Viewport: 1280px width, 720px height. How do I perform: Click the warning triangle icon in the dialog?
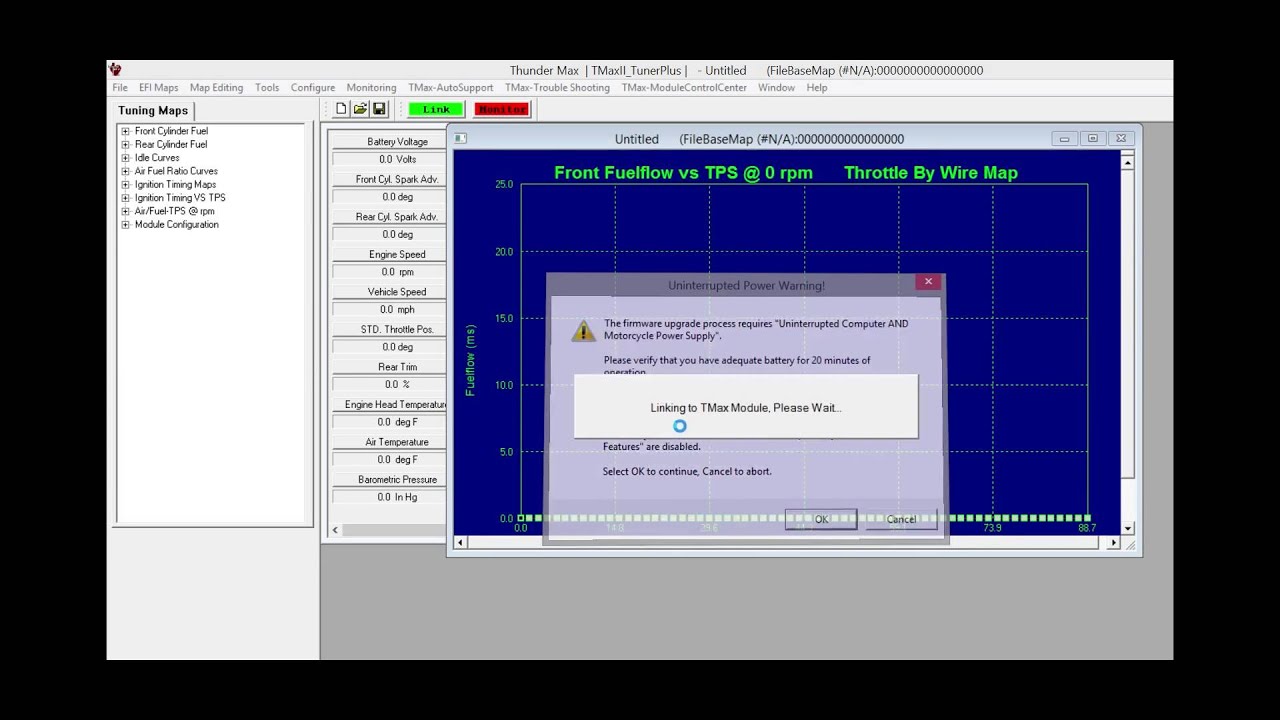click(583, 331)
